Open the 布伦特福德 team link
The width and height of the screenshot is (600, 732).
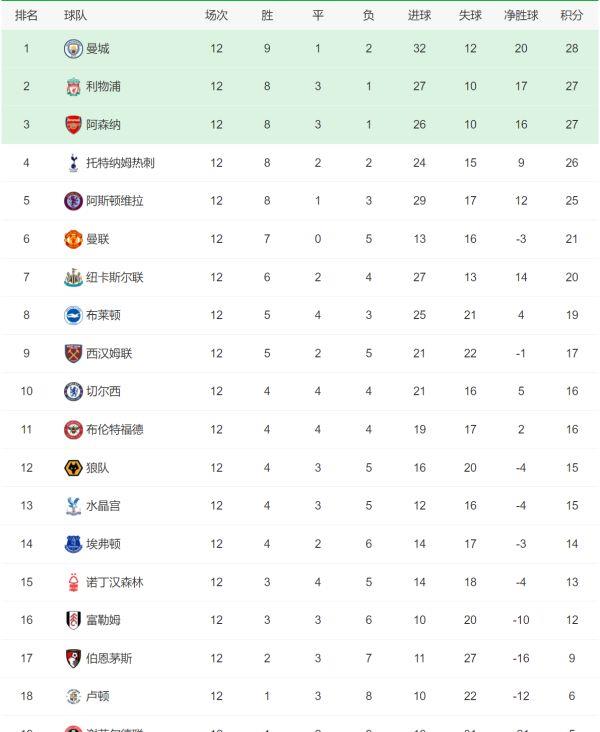(x=114, y=430)
